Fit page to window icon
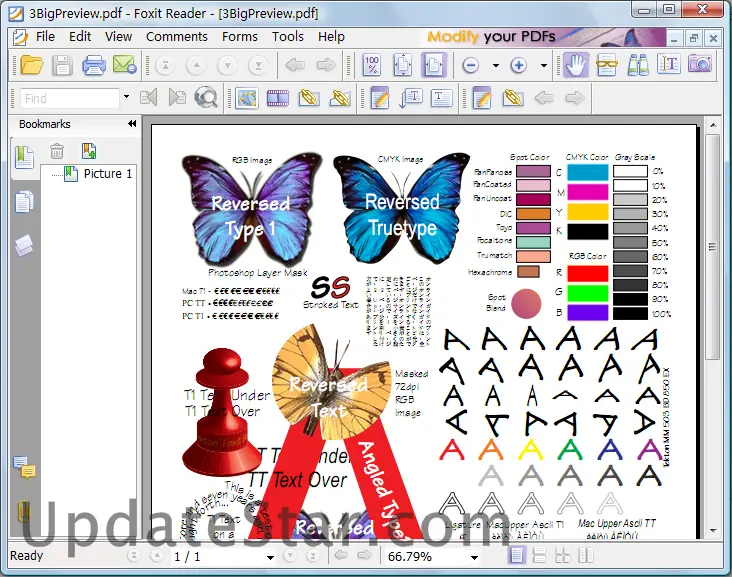Screen dimensions: 732x577 tap(403, 65)
